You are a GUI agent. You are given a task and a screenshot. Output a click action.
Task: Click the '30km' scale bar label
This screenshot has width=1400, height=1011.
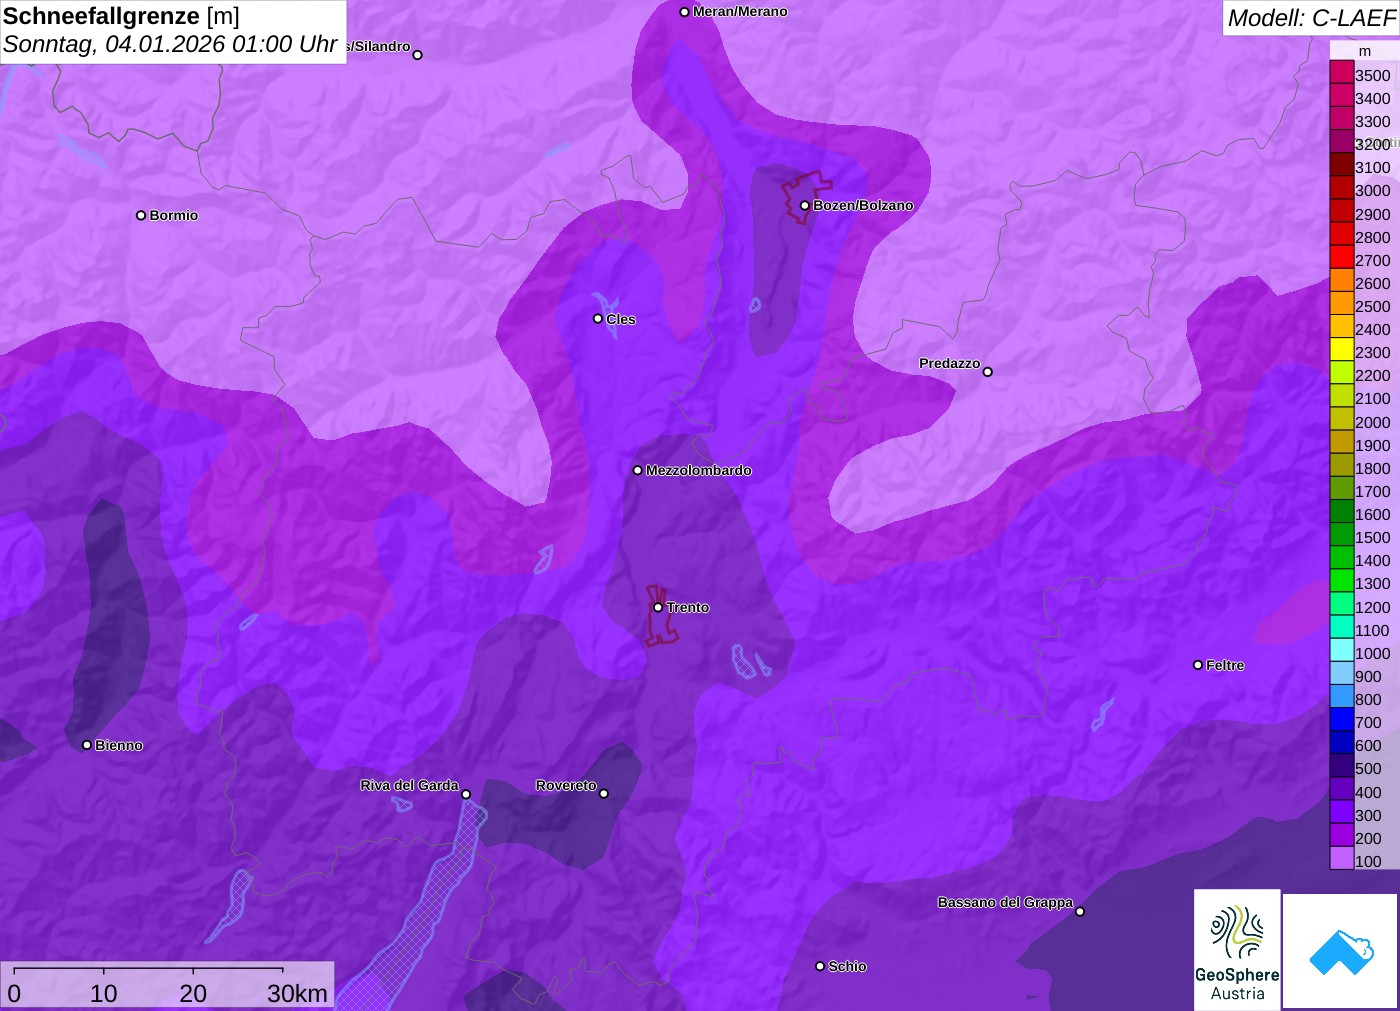[x=297, y=993]
